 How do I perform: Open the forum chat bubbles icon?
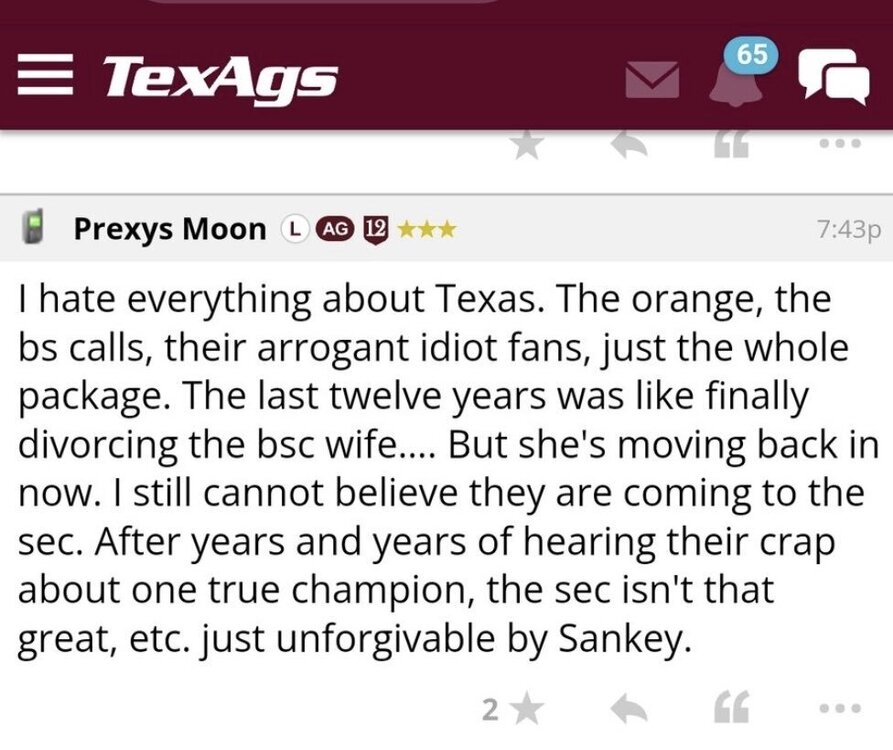(831, 77)
